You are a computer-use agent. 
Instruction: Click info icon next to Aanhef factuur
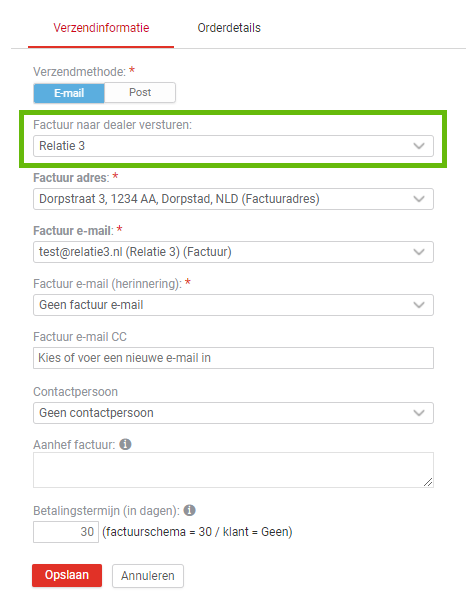pos(125,444)
